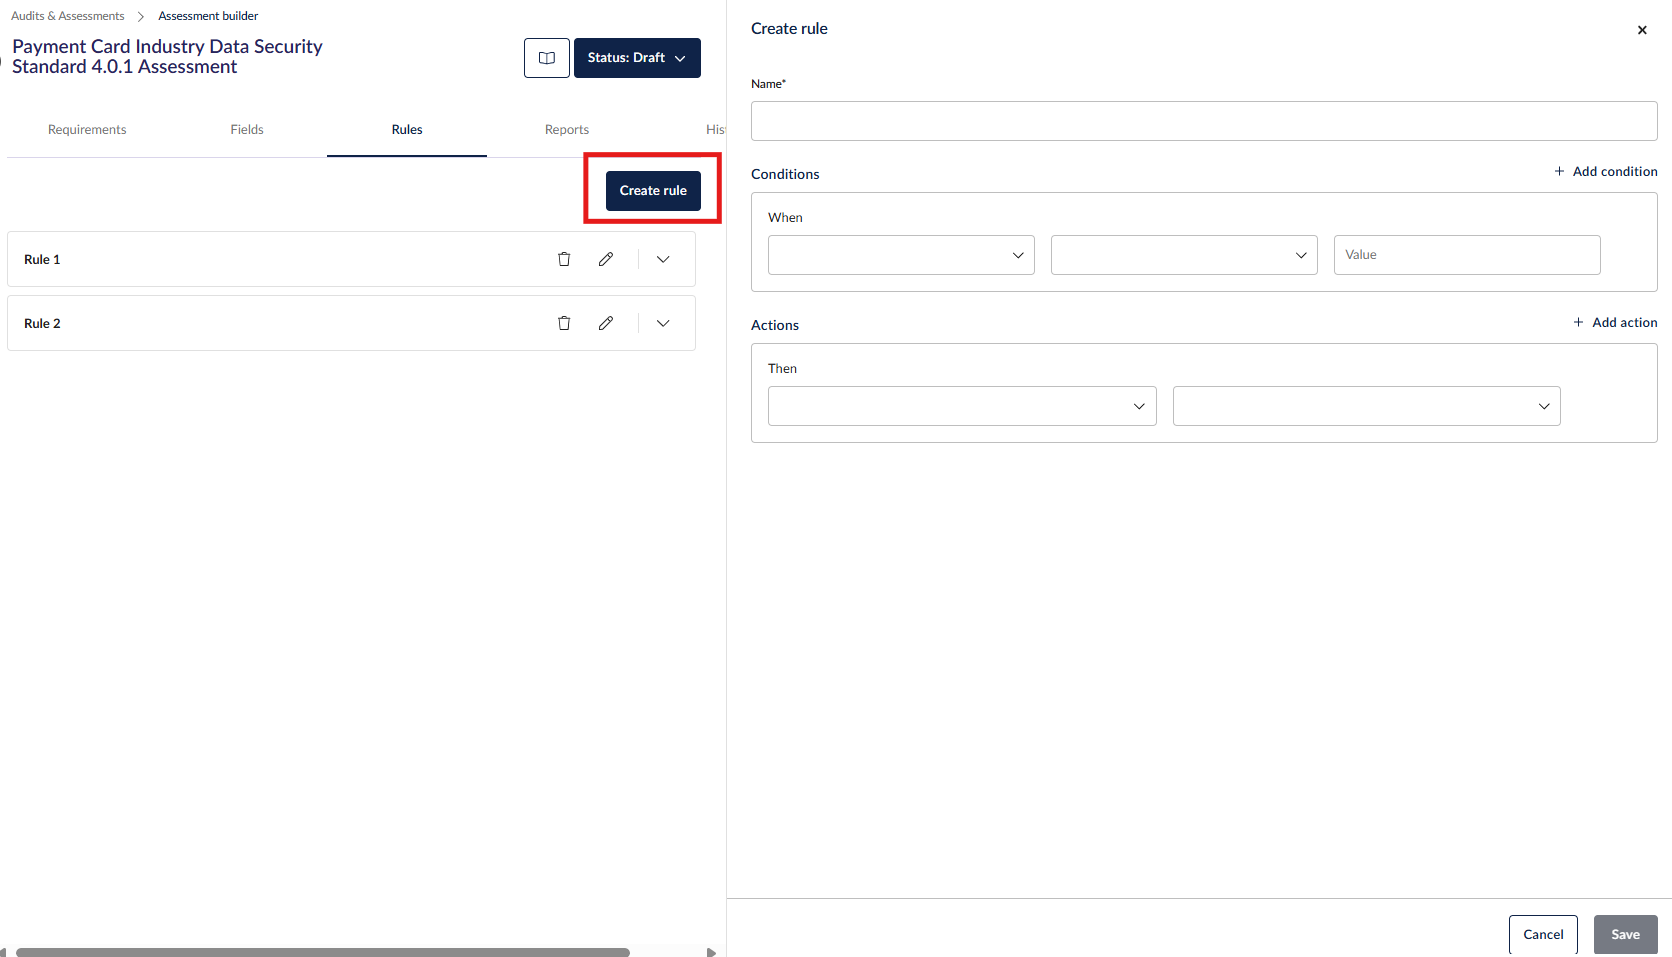Delete Rule 1 using trash icon
Screen dimensions: 1672x957
(x=564, y=259)
